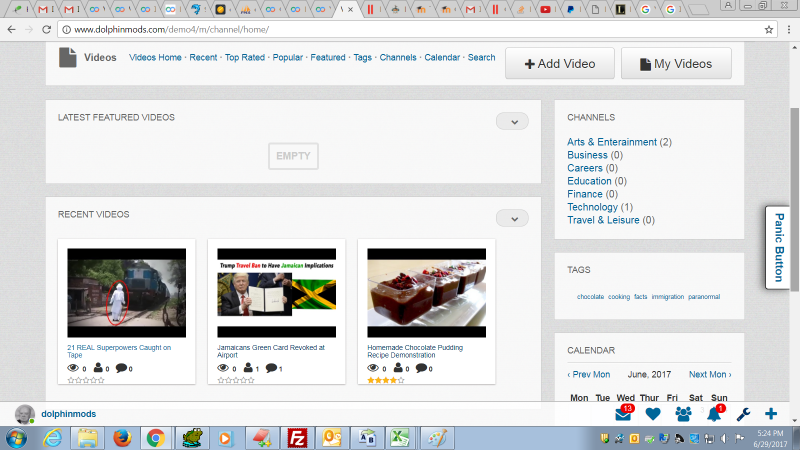This screenshot has height=450, width=800.
Task: Rate the Jamaicans Green Card video stars
Action: tap(236, 380)
